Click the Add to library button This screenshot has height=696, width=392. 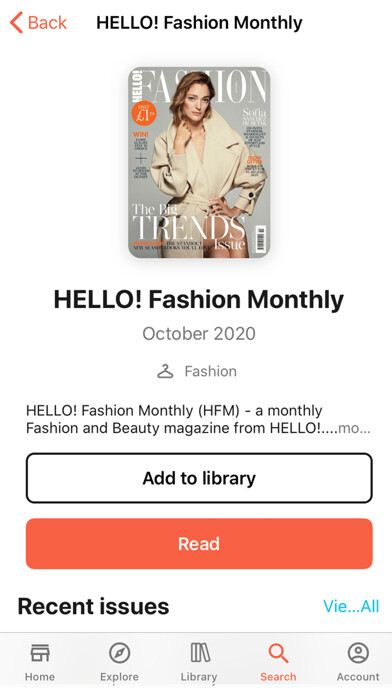pos(199,478)
